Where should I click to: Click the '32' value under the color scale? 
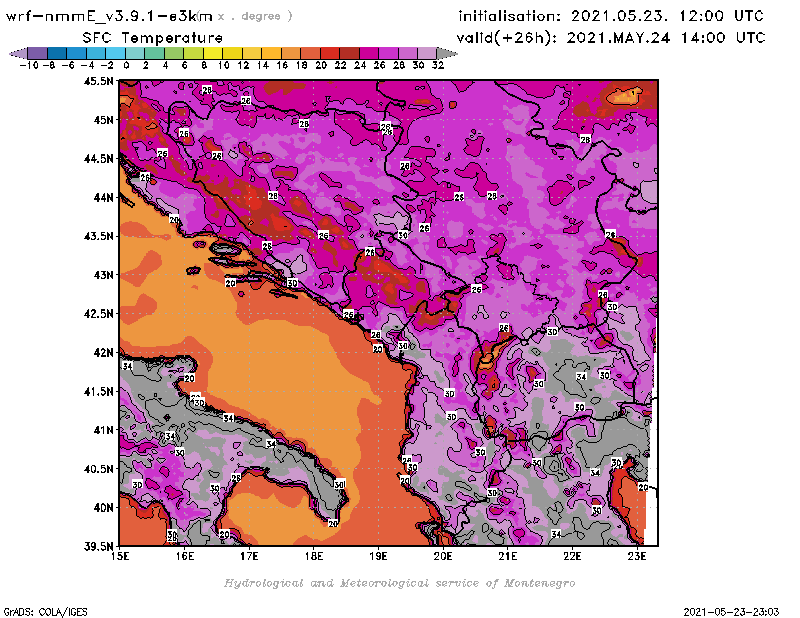[x=438, y=66]
